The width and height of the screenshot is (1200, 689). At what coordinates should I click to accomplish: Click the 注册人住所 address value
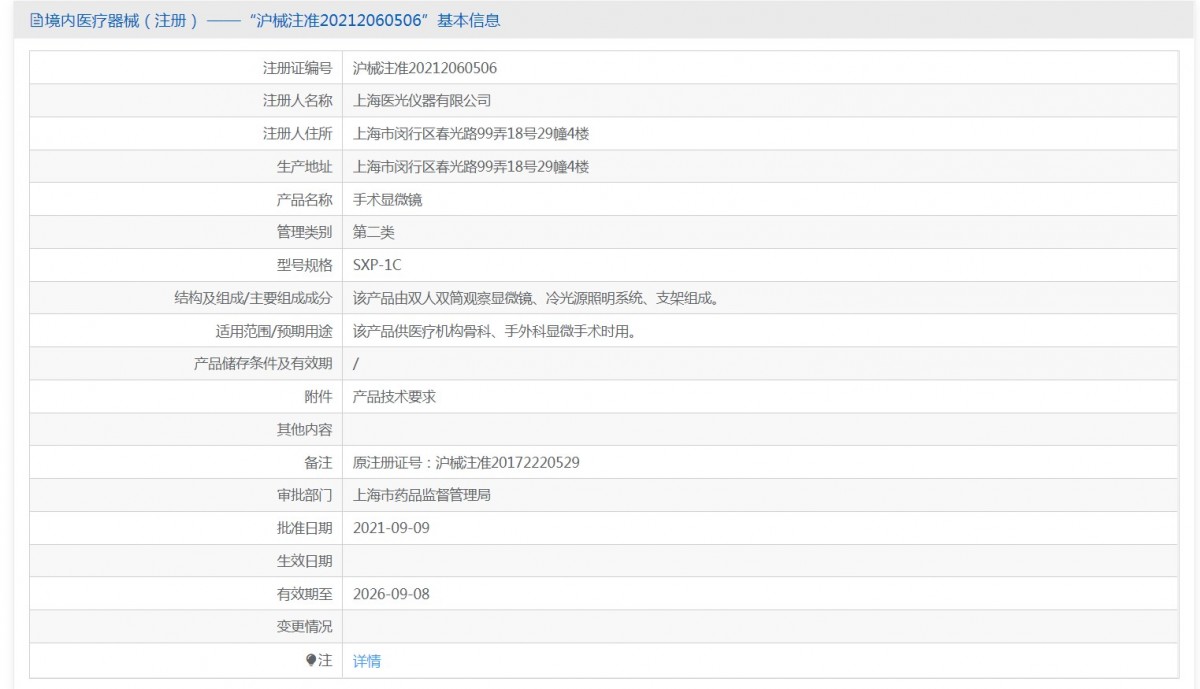click(x=471, y=134)
